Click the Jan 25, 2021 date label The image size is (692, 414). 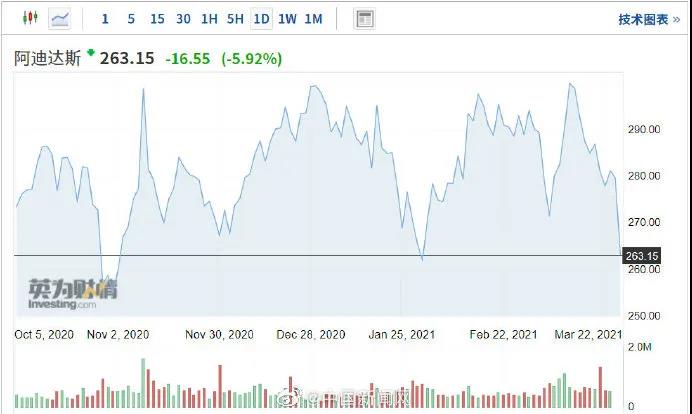402,335
